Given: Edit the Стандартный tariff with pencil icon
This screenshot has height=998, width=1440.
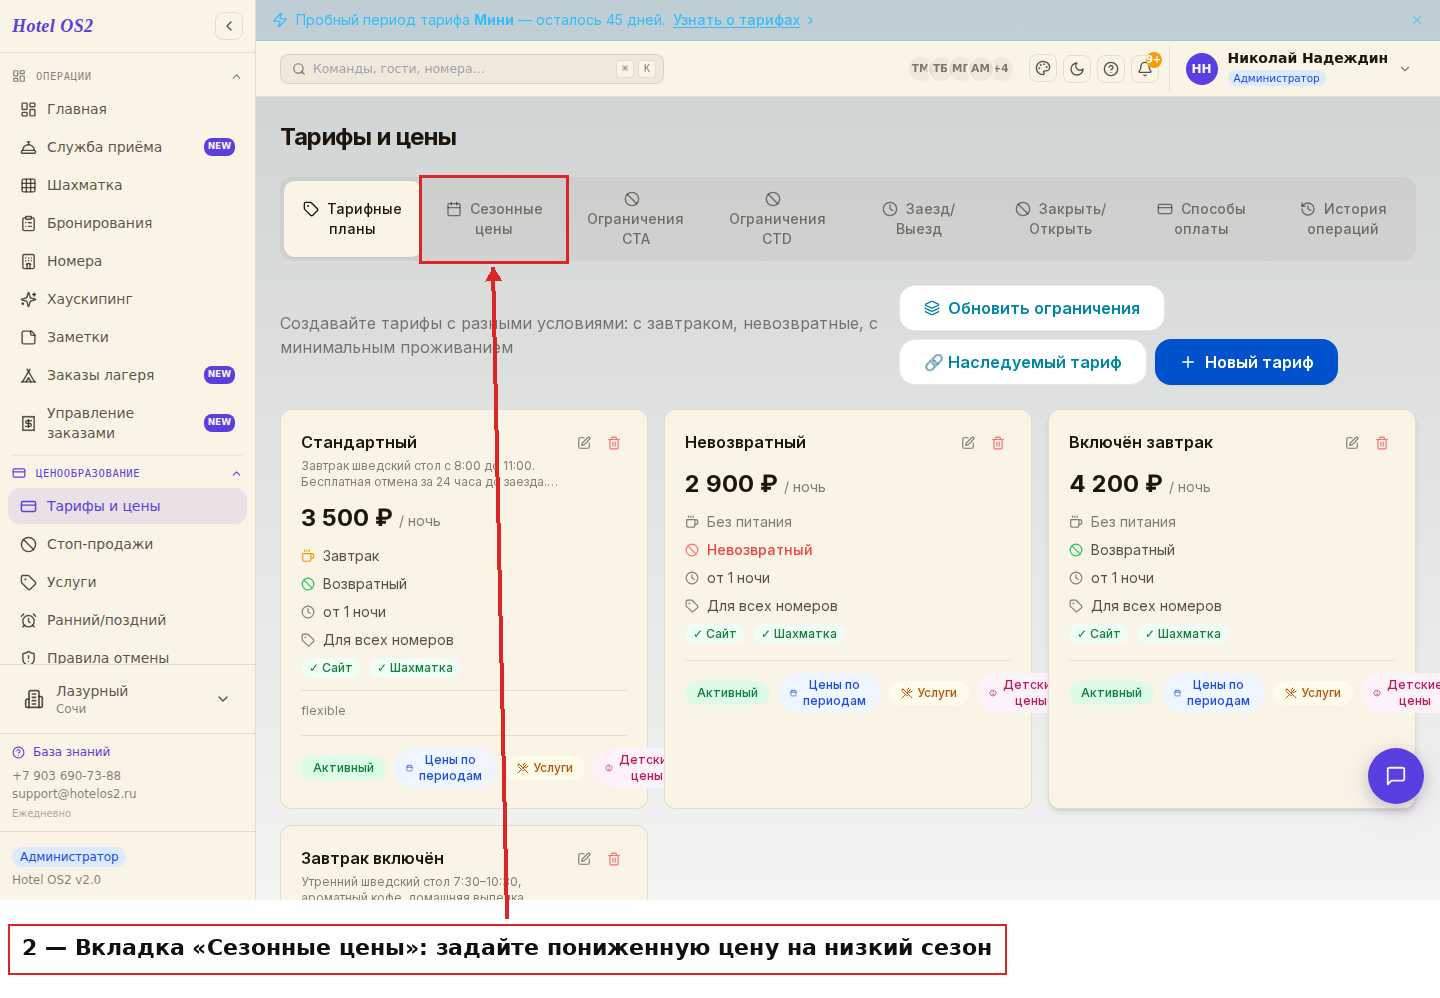Looking at the screenshot, I should click(584, 443).
